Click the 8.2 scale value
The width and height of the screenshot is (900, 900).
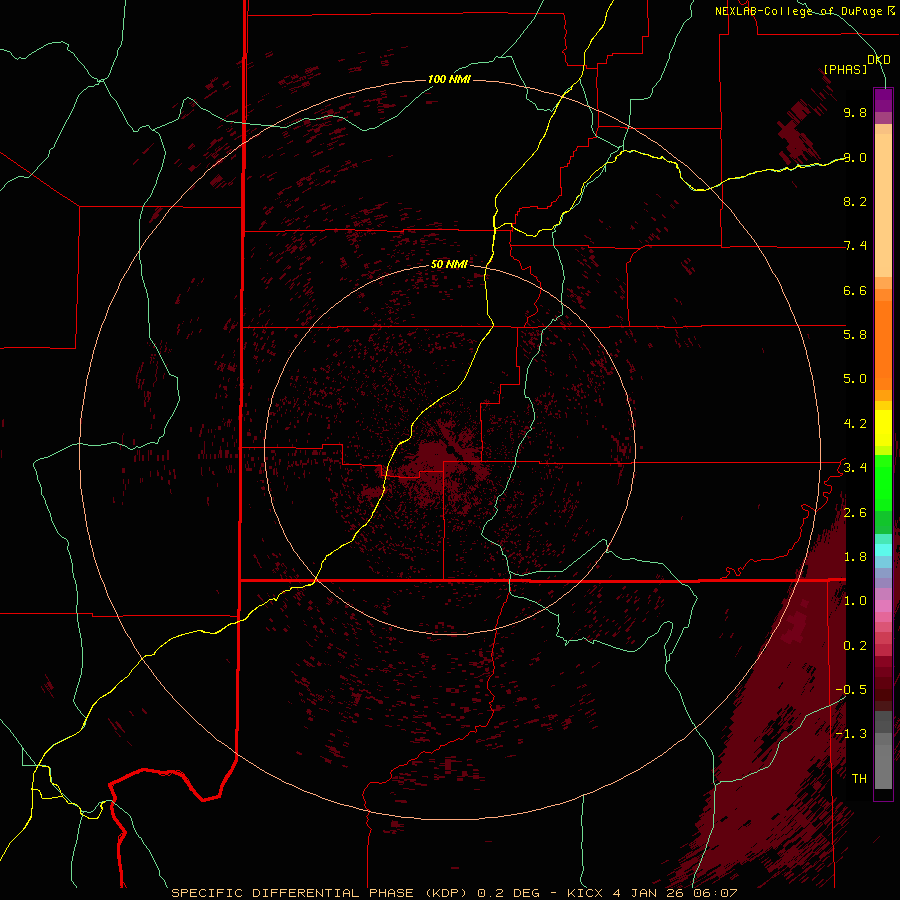point(855,201)
